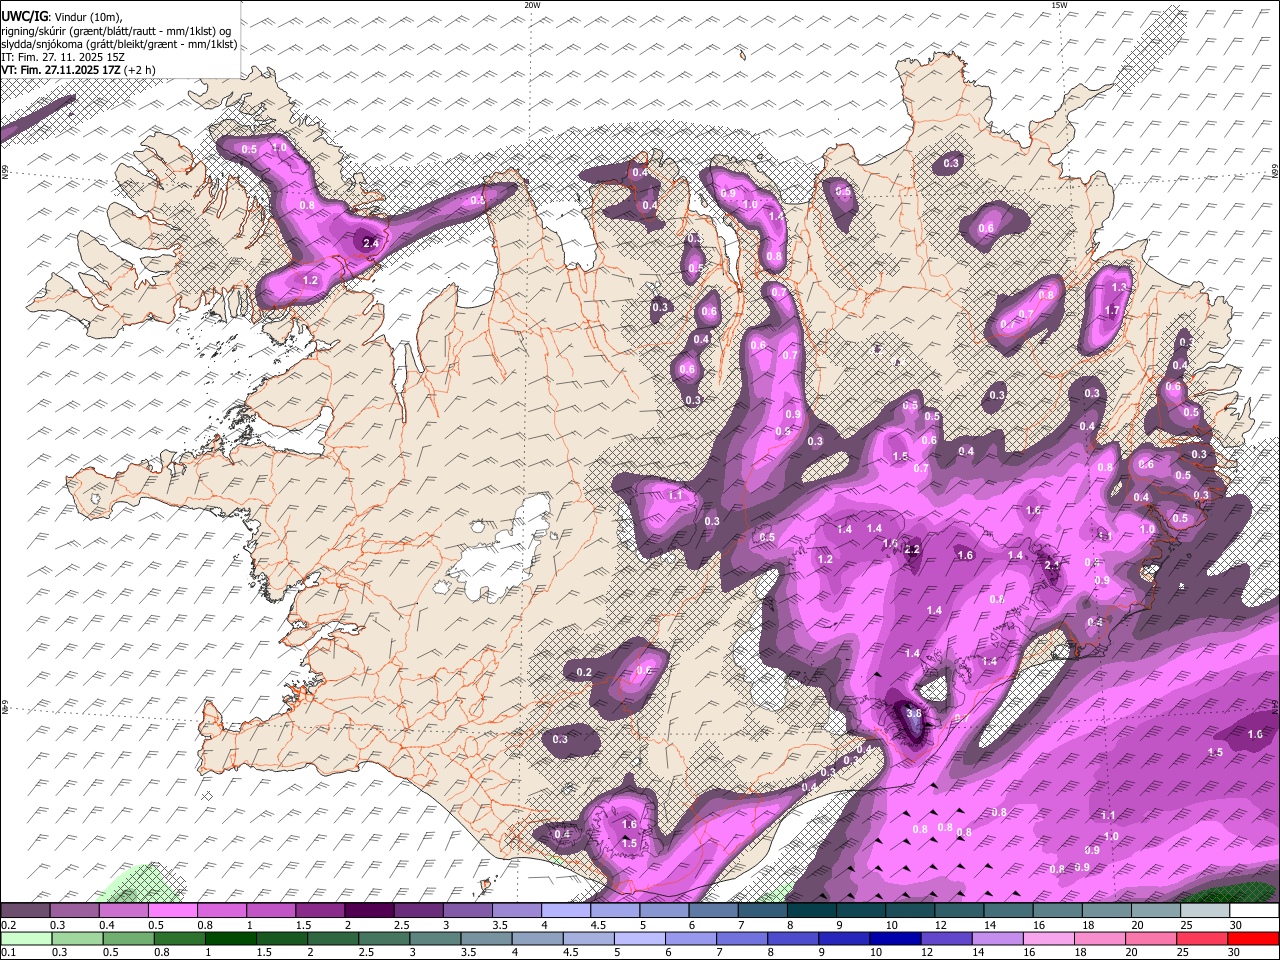Screen dimensions: 1280x960
Task: Click the 'IT: Fim. 27. 11. 2025 15Z' line
Action: 63,57
